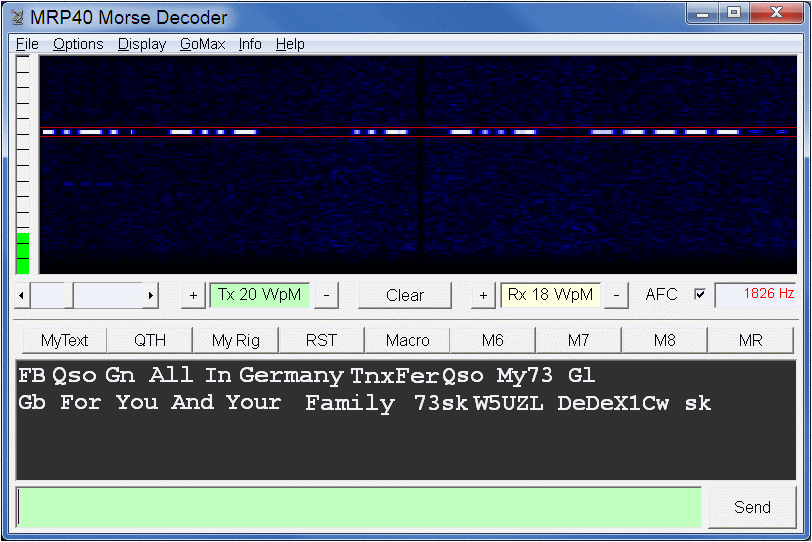Decrease Tx speed with minus button

328,295
